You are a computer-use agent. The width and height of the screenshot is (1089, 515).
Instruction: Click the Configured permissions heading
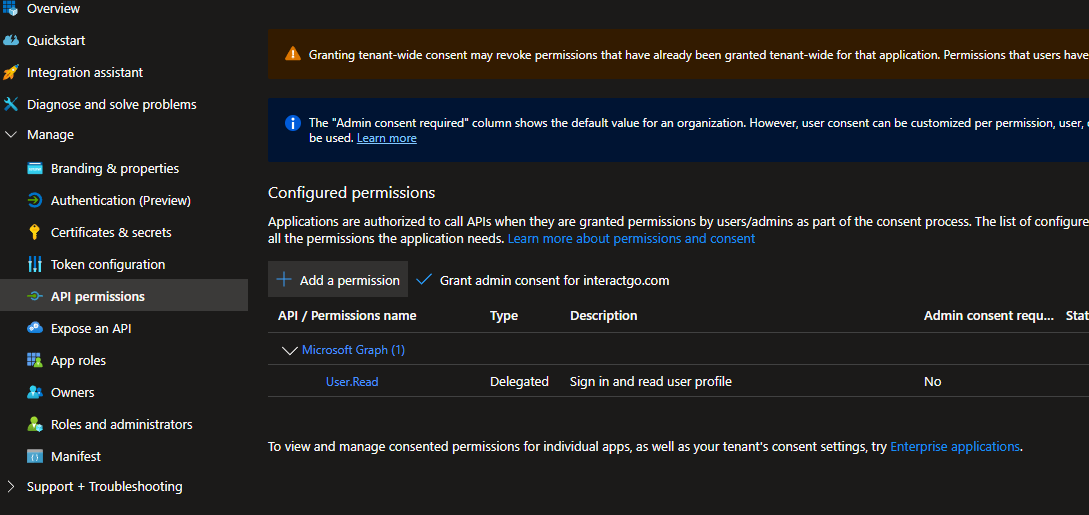point(351,192)
